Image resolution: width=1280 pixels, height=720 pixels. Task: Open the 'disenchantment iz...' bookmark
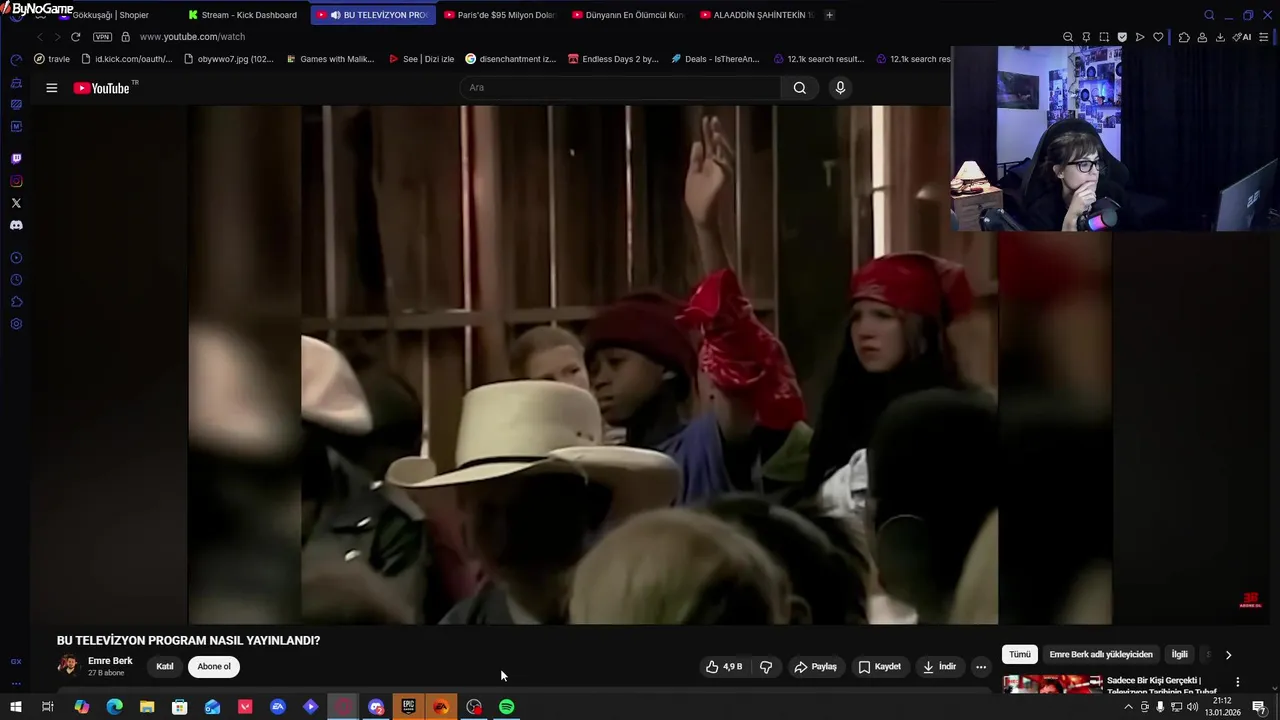510,59
